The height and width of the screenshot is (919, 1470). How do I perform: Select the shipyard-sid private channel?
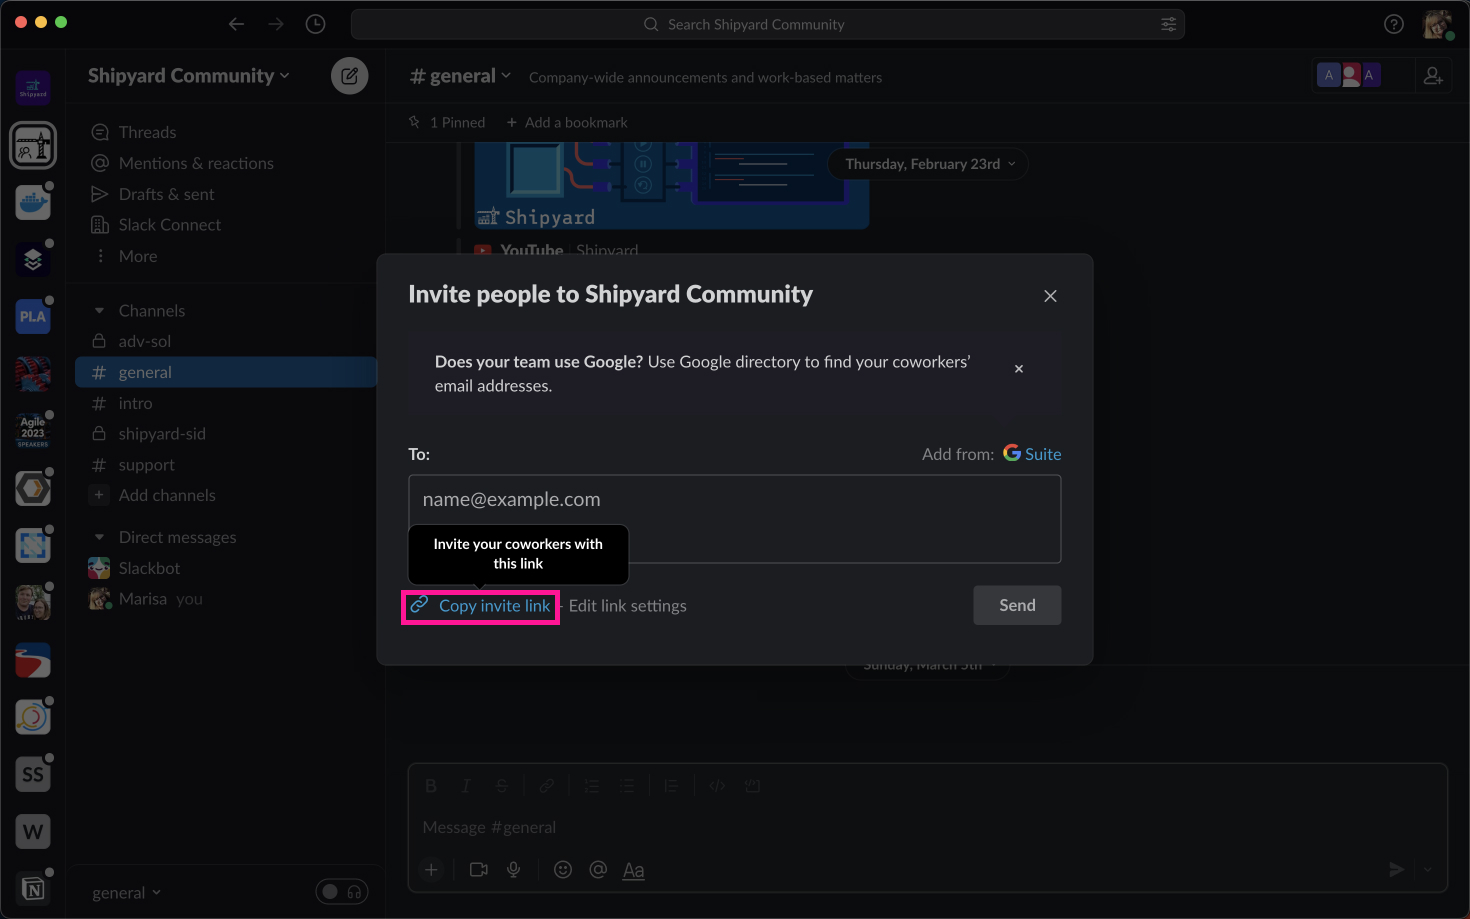pyautogui.click(x=225, y=434)
